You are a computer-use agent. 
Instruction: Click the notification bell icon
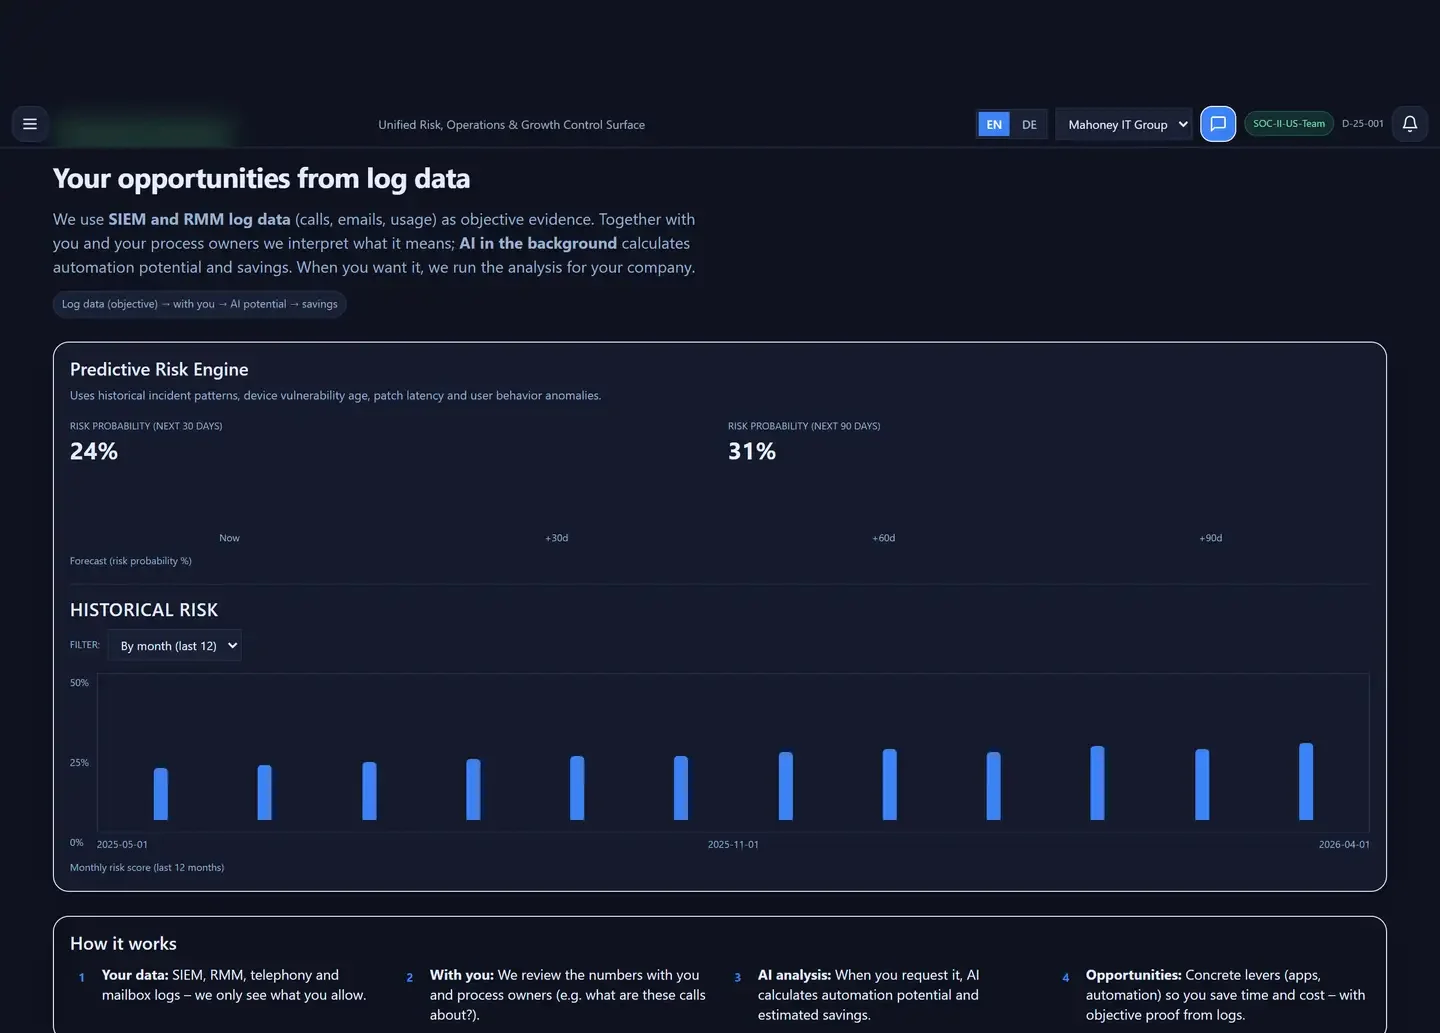click(1409, 123)
